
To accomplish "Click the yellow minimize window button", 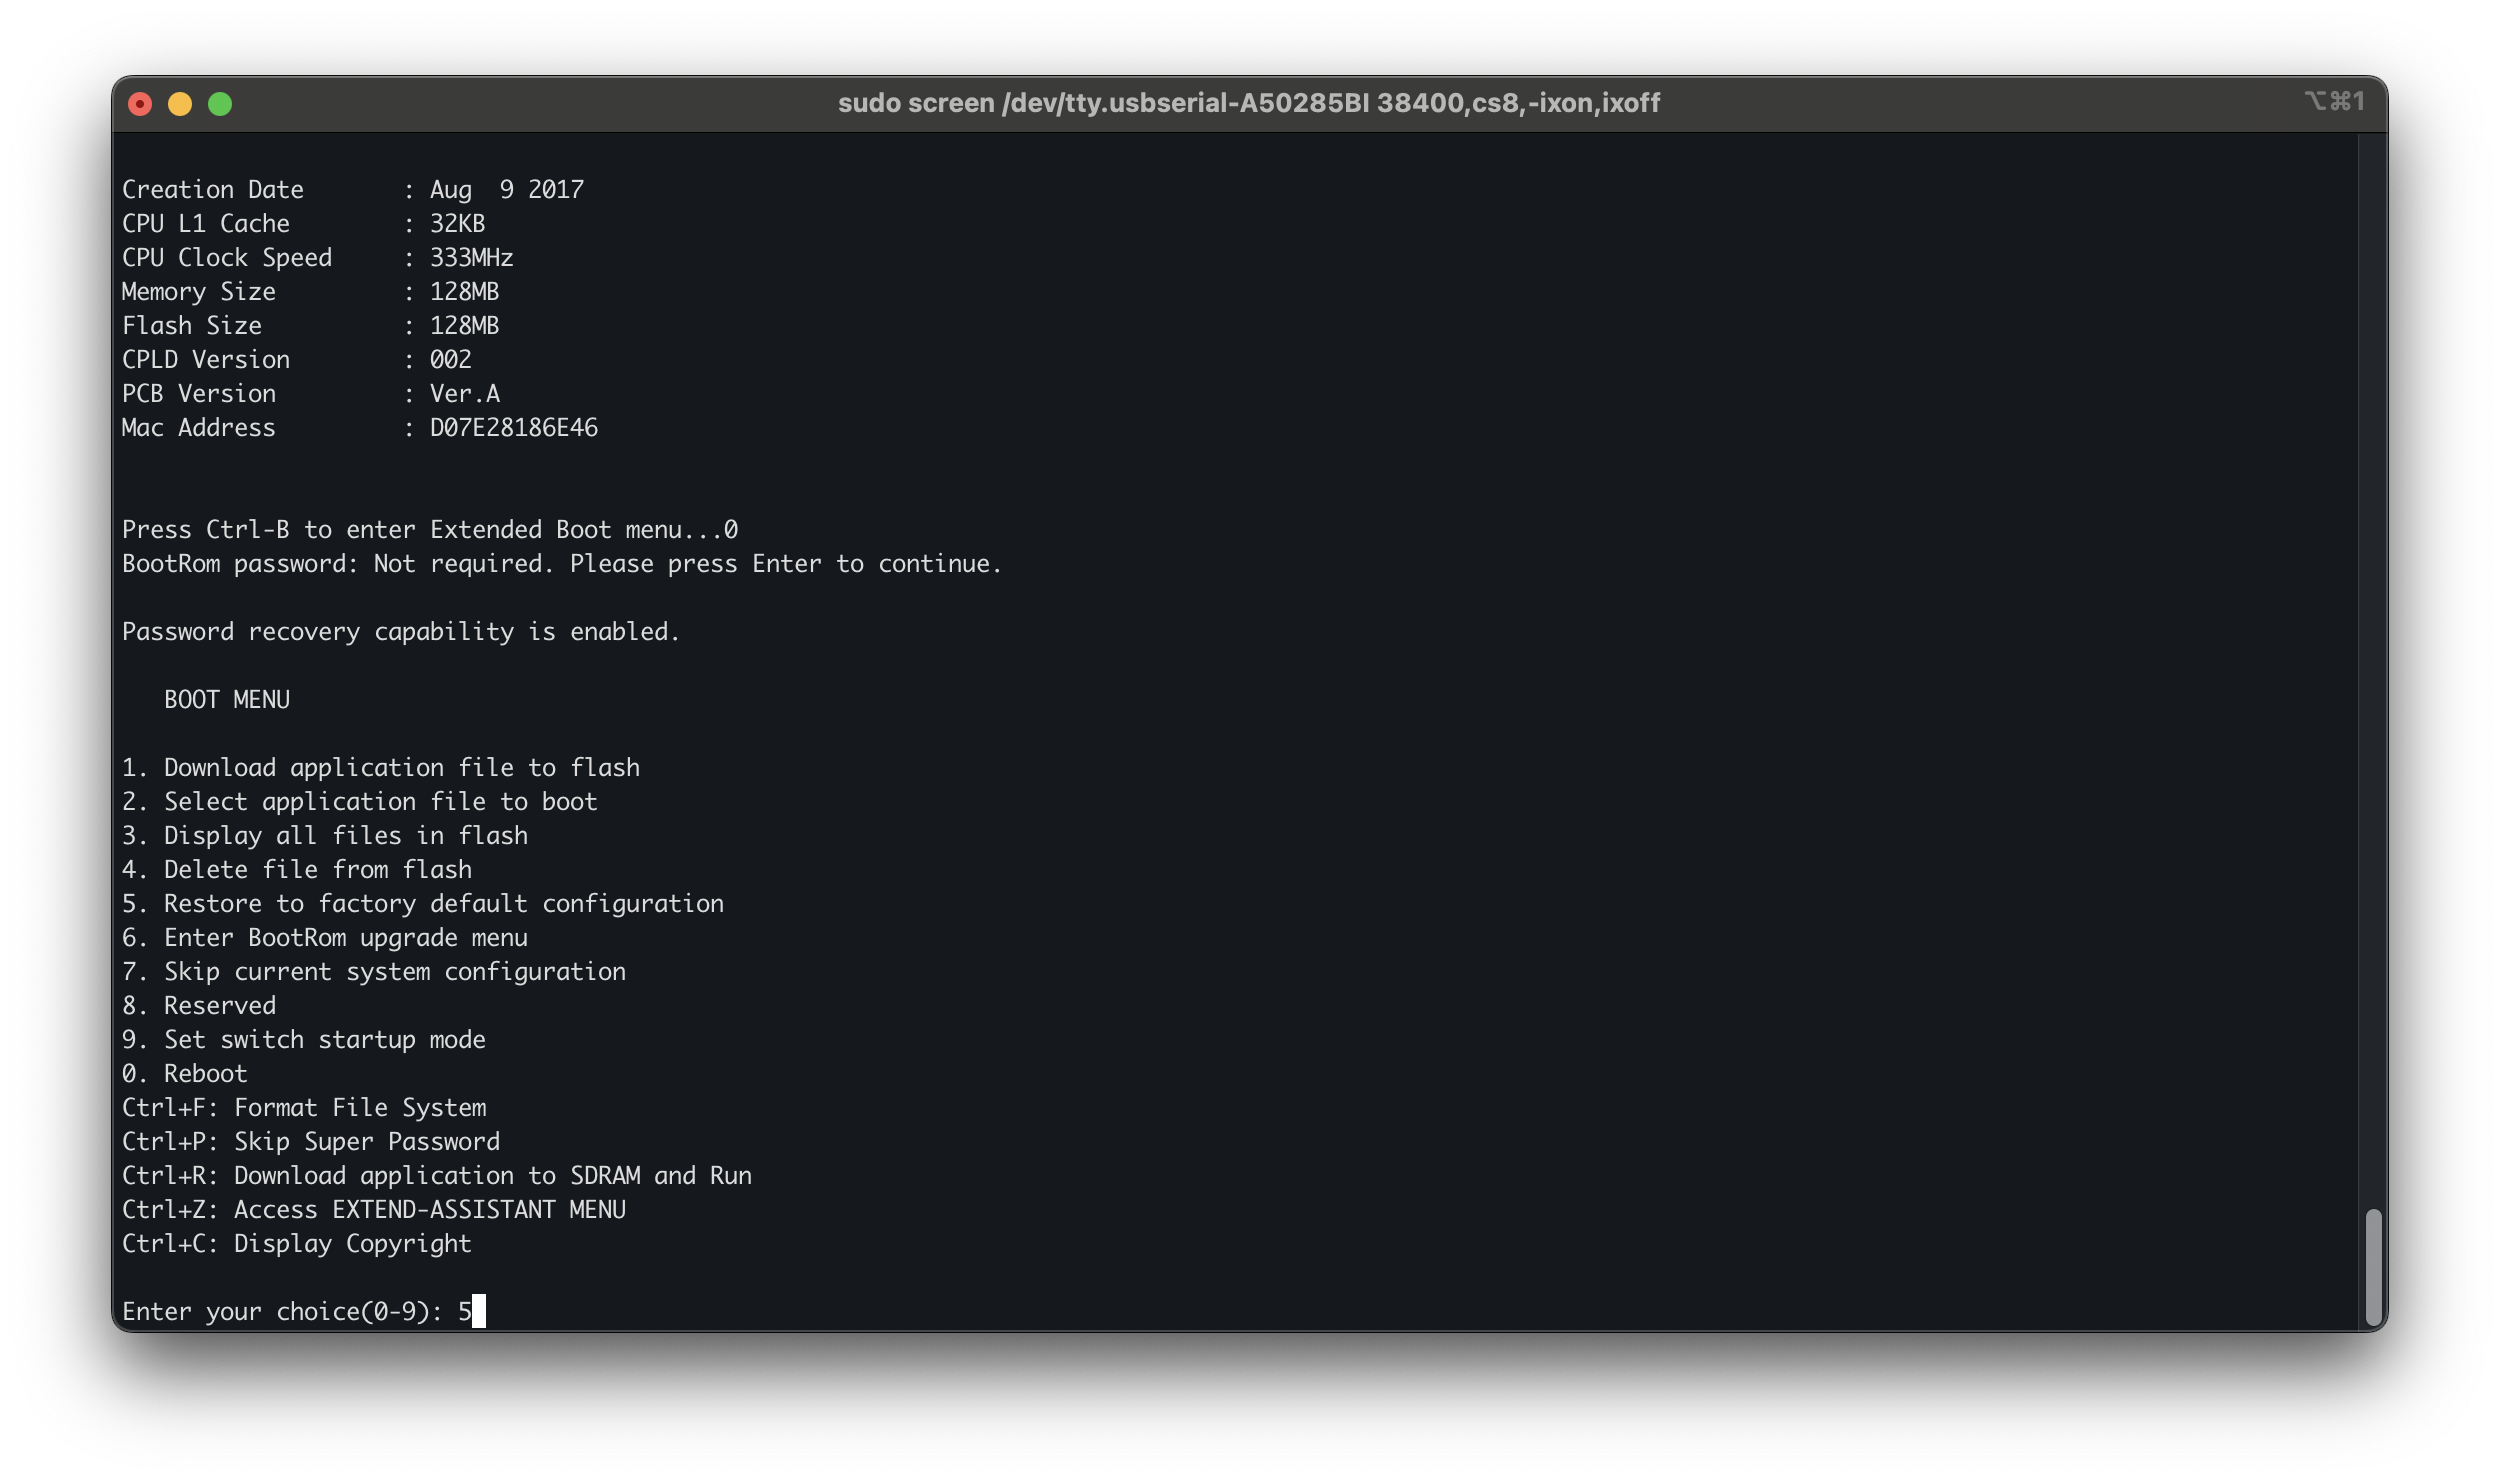I will [x=180, y=104].
